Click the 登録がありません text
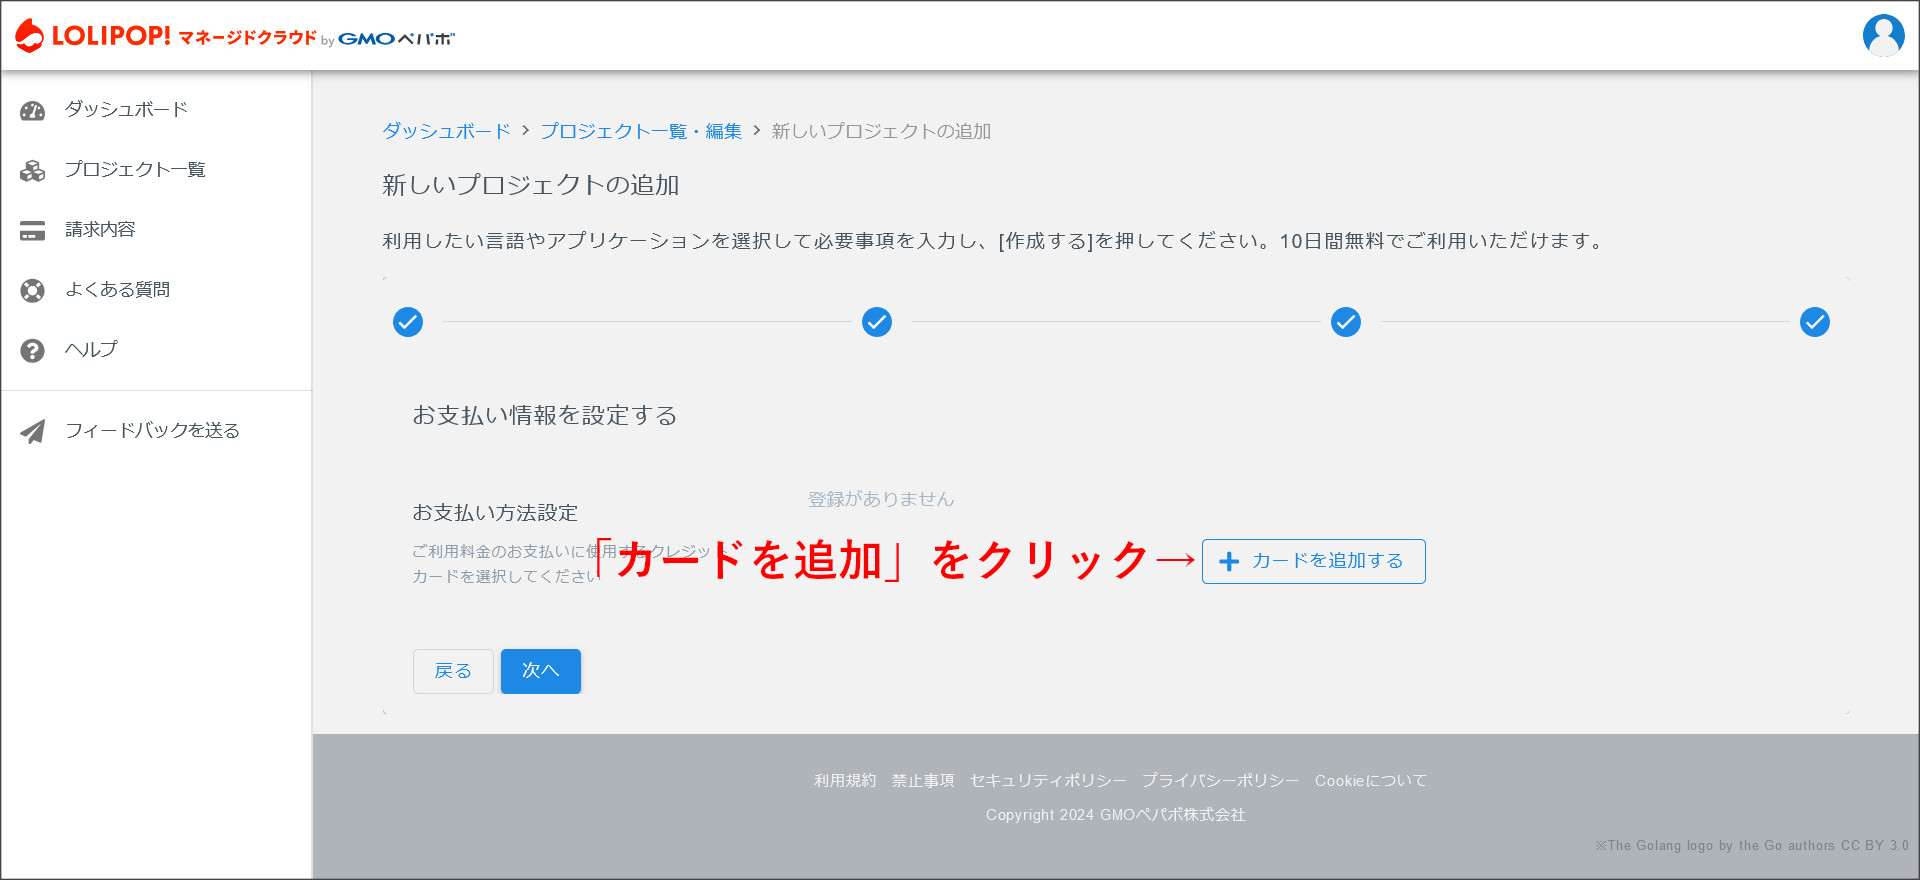 881,499
